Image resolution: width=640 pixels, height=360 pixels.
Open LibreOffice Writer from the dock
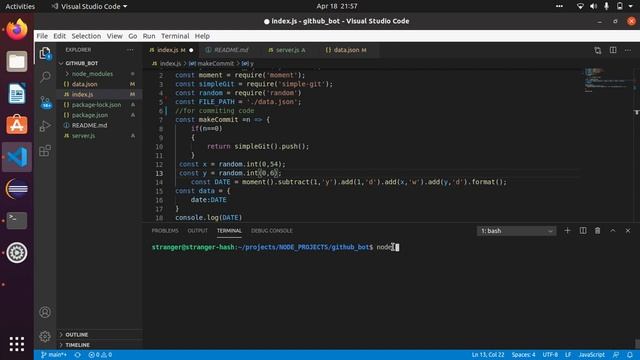click(x=17, y=93)
